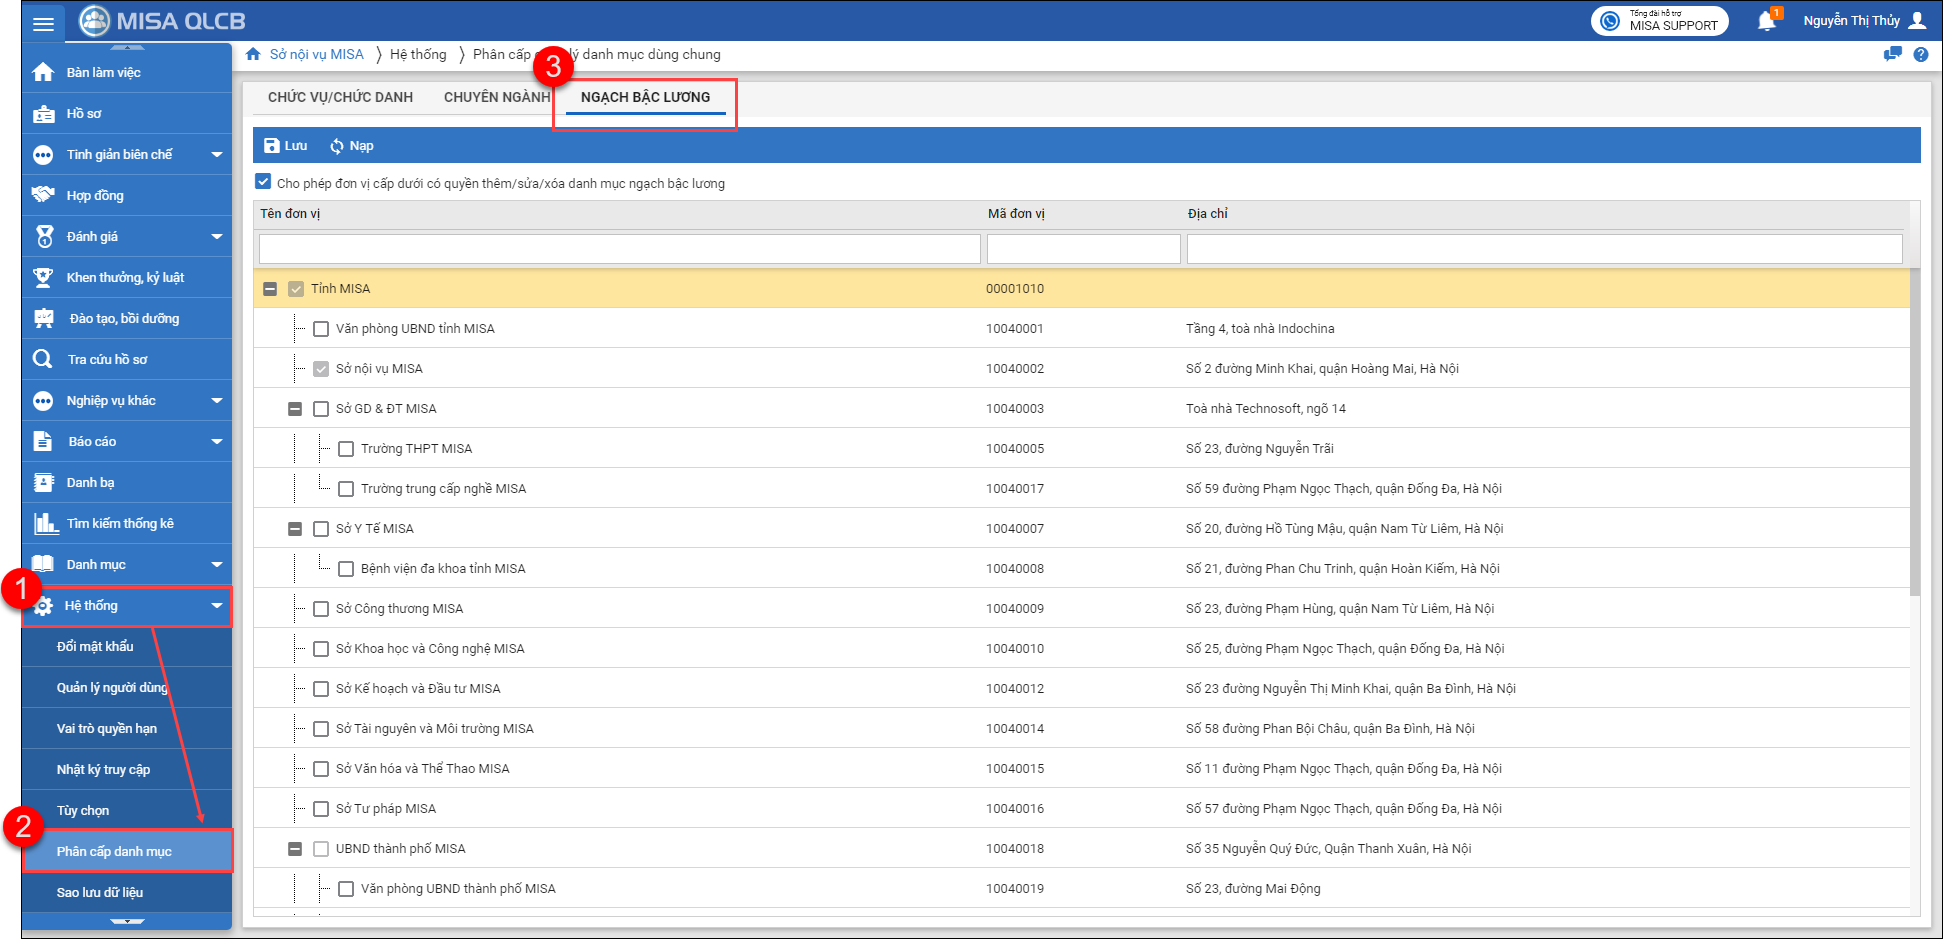
Task: Click the Lưu save button
Action: point(286,146)
